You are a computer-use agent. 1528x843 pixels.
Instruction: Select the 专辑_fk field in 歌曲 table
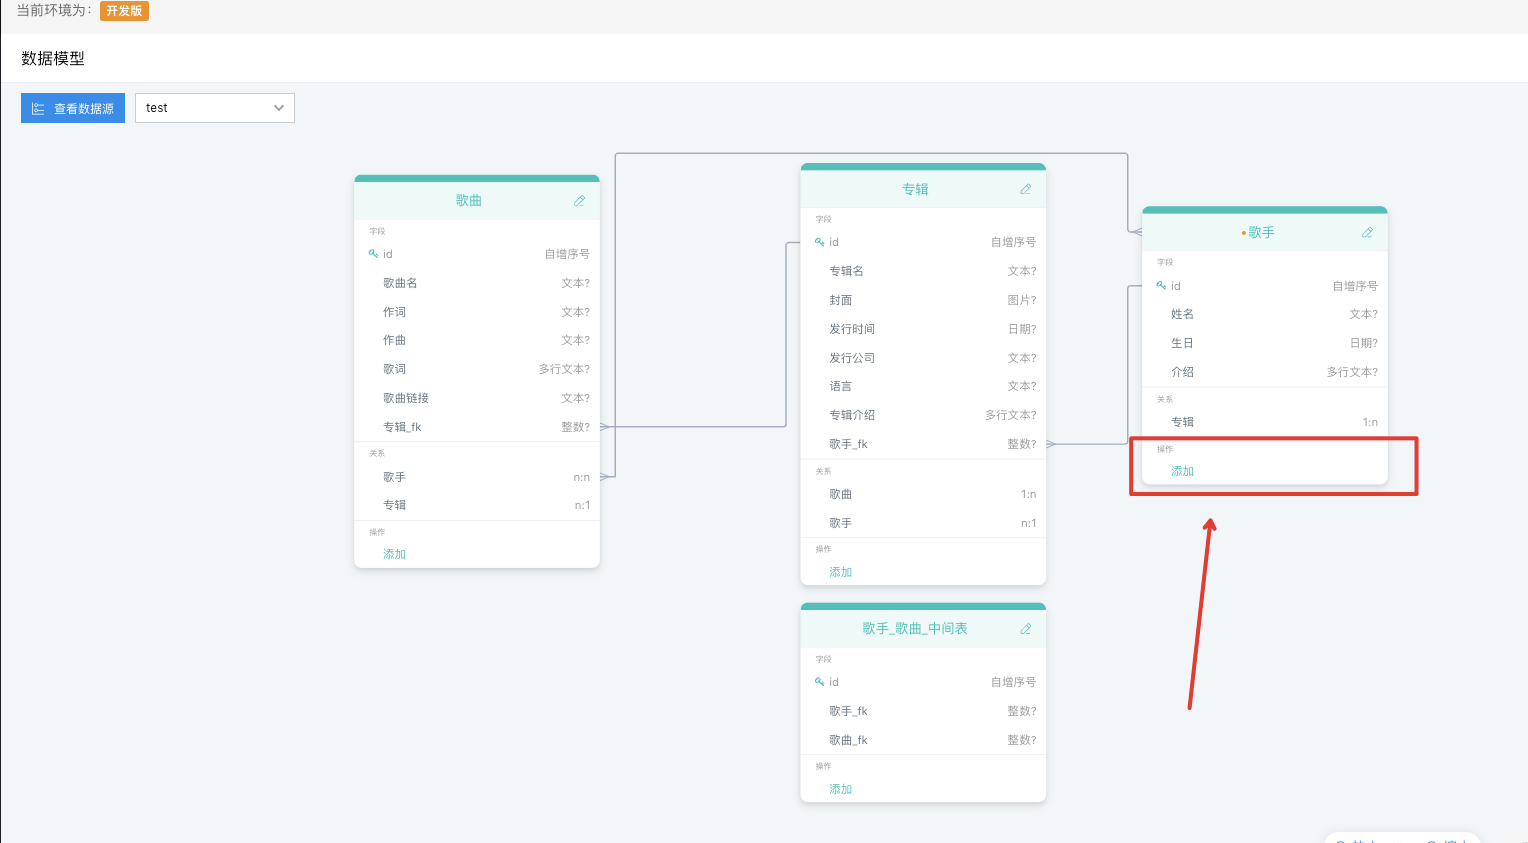tap(477, 427)
